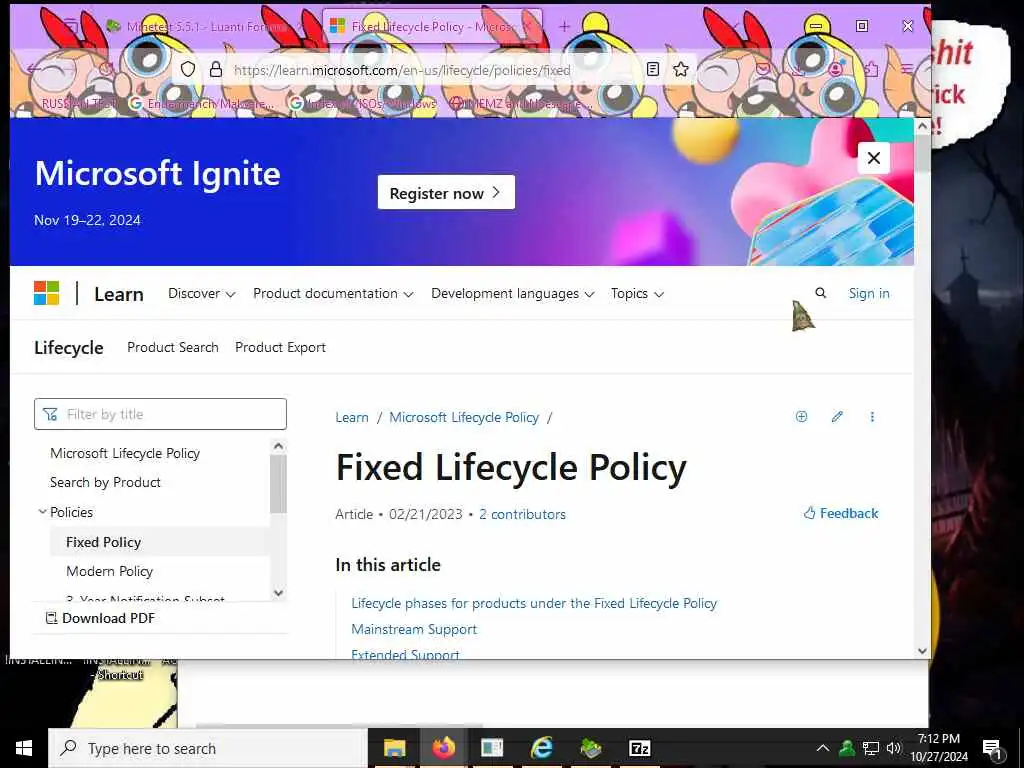Close the Microsoft Ignite banner

click(874, 158)
